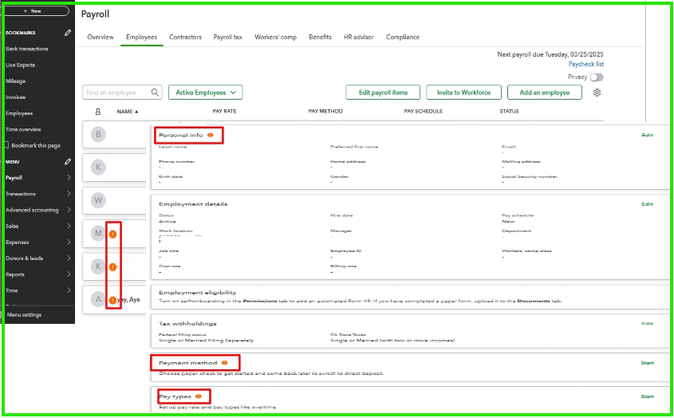Screen dimensions: 674x418
Task: Click warning icon in the Aya row
Action: pos(113,300)
